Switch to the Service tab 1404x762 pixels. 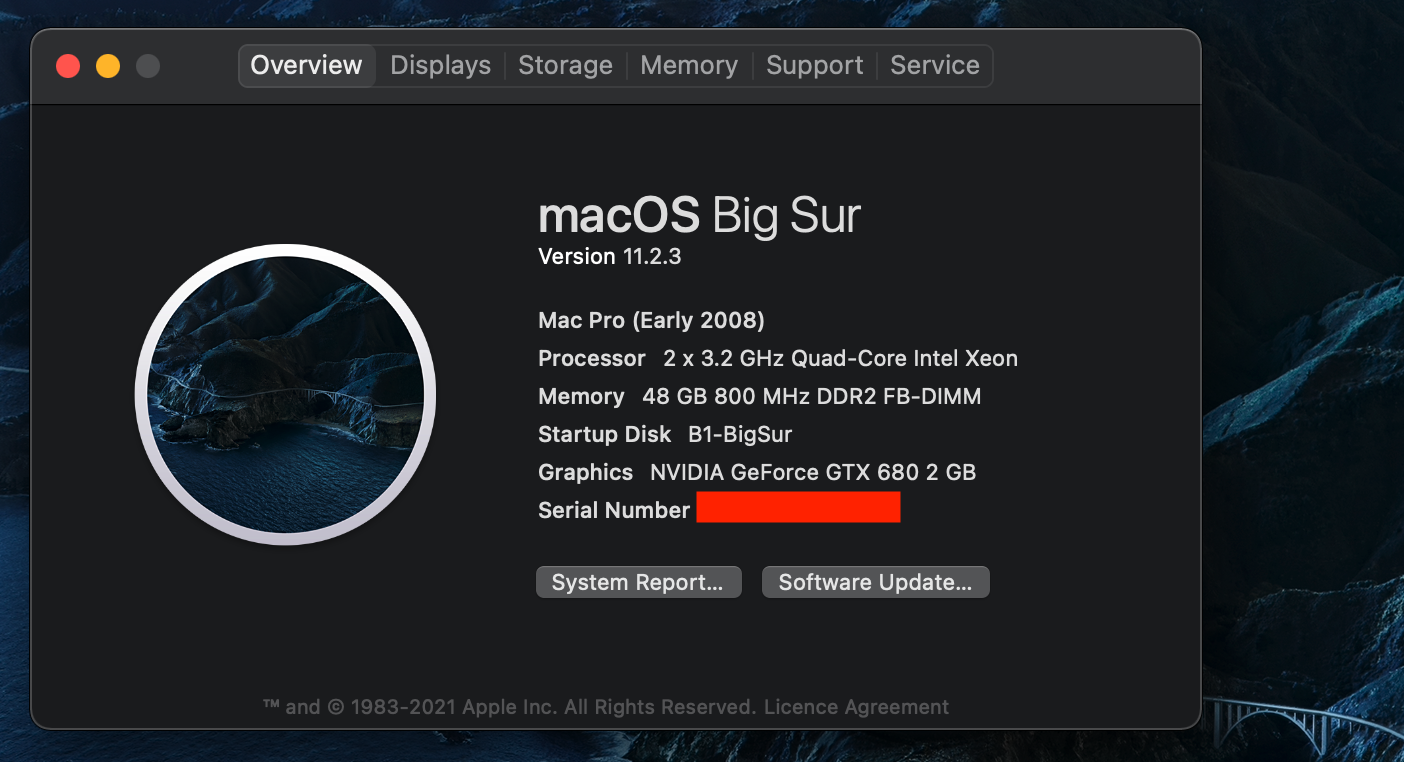pyautogui.click(x=934, y=66)
